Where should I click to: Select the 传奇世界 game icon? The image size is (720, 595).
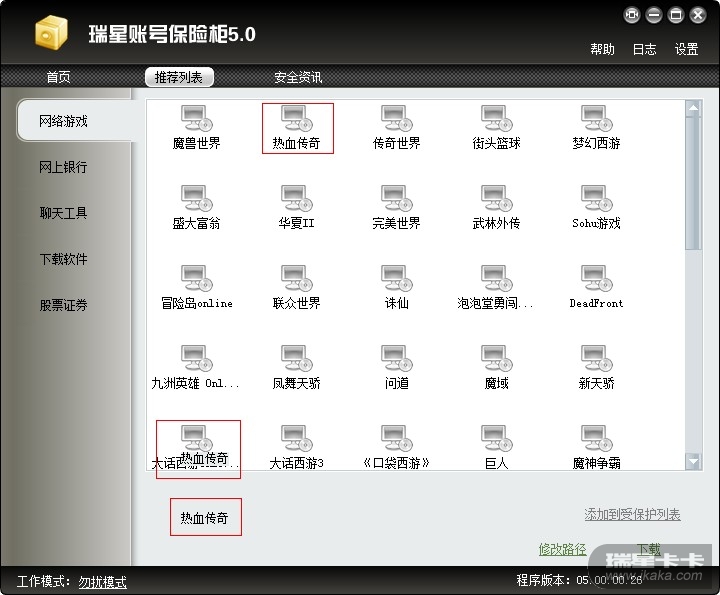click(397, 128)
